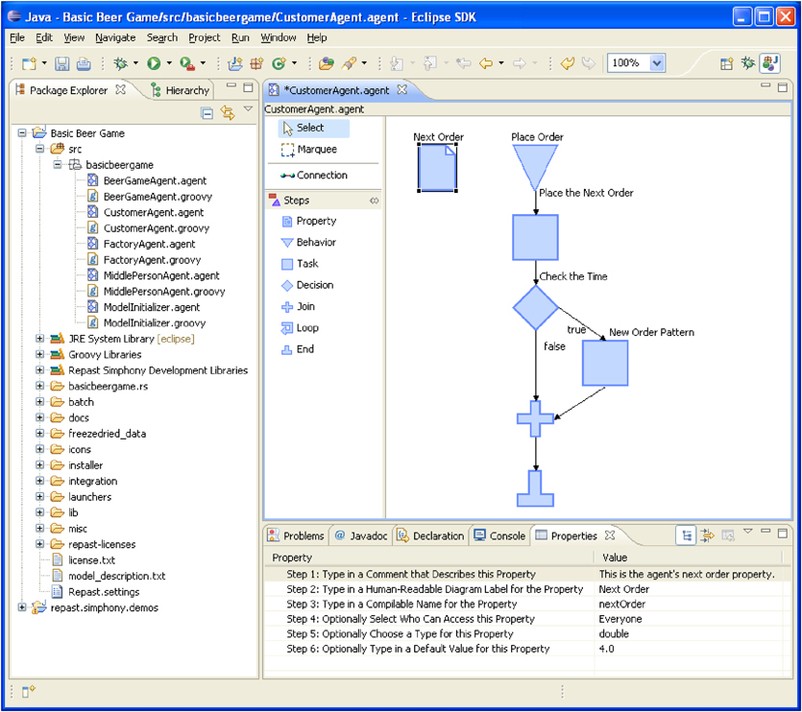Expand the repast.simphony.demos project
Screen dimensions: 802x712
point(23,607)
